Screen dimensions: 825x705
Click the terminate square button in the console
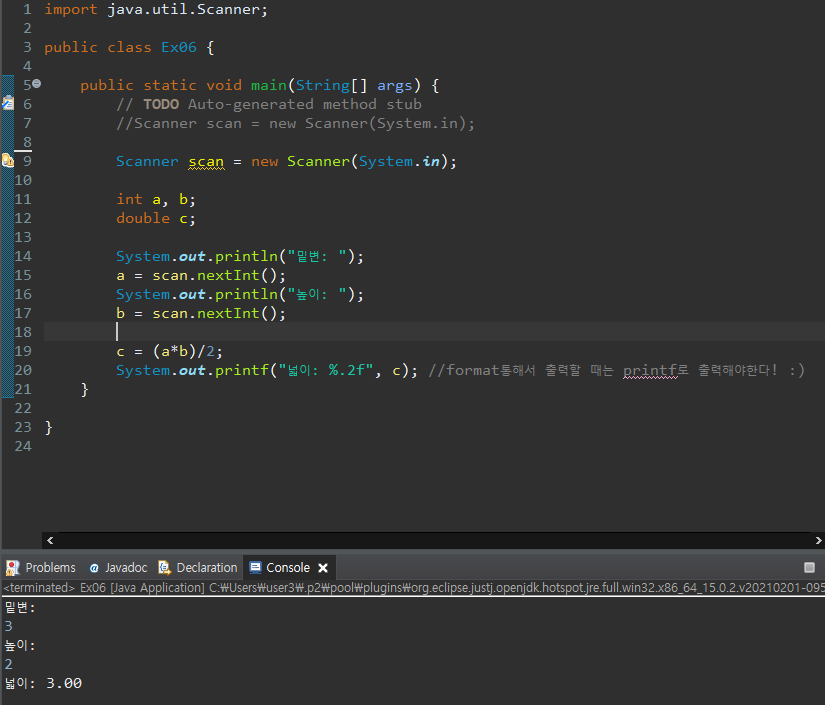tap(809, 568)
